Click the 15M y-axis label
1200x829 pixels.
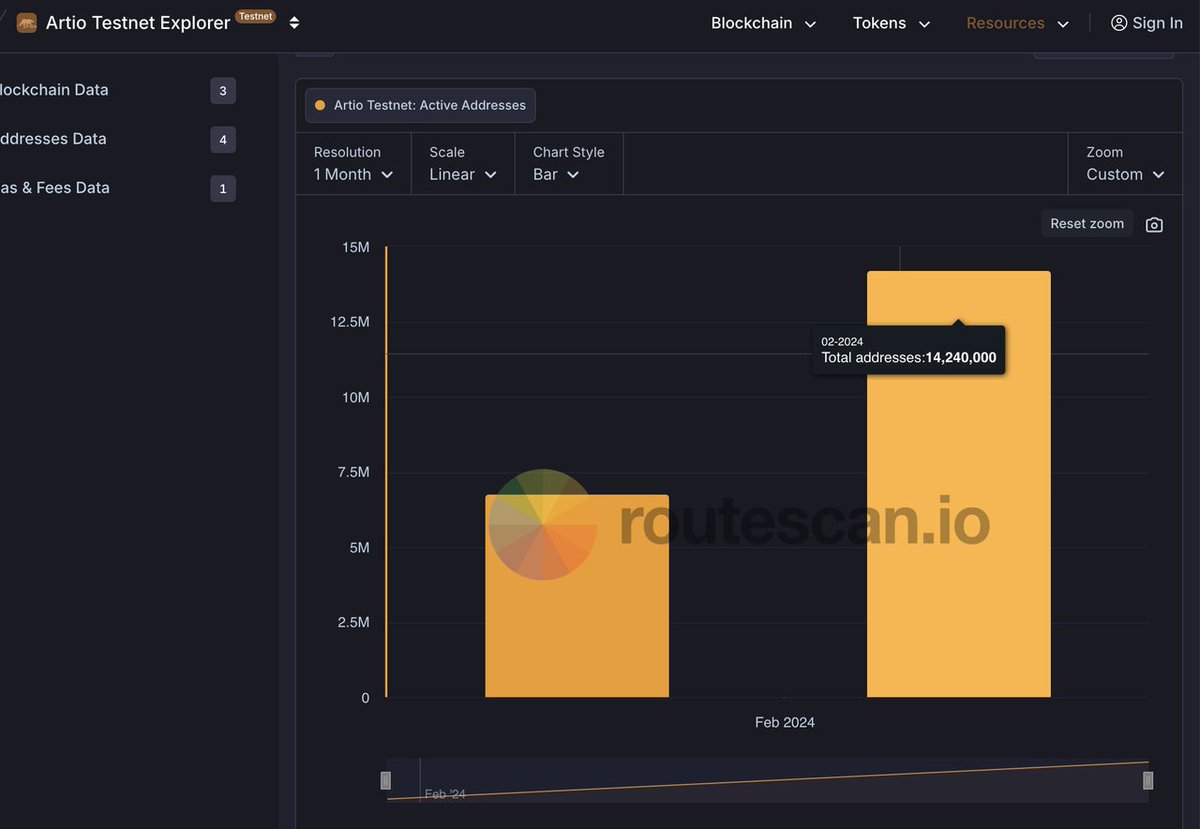pyautogui.click(x=356, y=247)
